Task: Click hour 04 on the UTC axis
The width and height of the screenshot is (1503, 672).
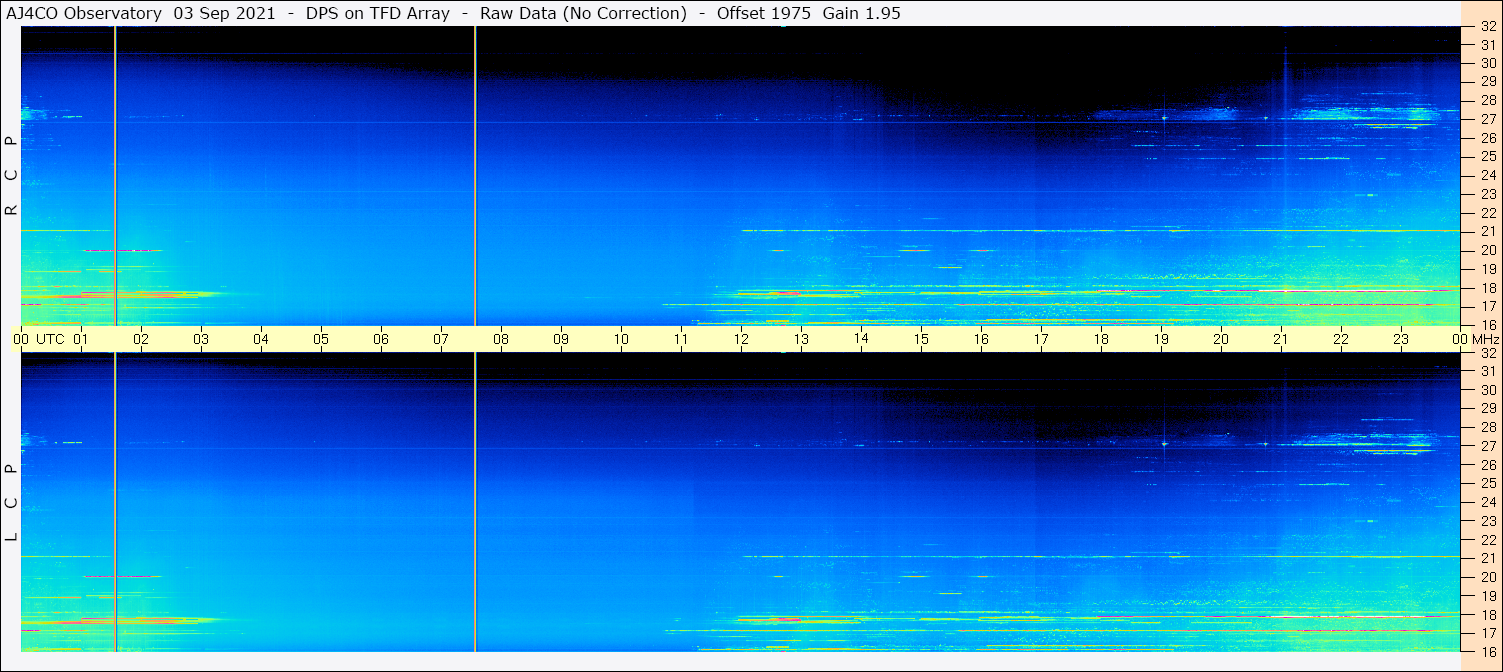Action: pos(261,339)
